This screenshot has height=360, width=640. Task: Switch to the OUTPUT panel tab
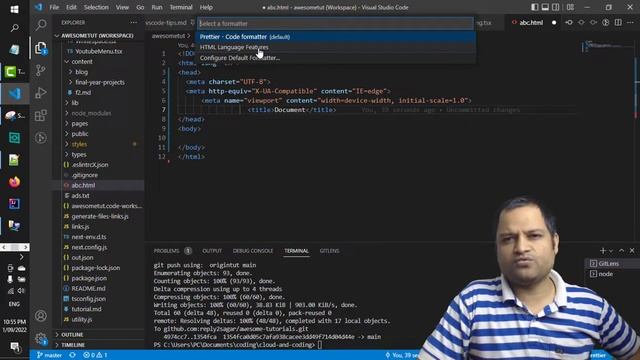point(212,251)
